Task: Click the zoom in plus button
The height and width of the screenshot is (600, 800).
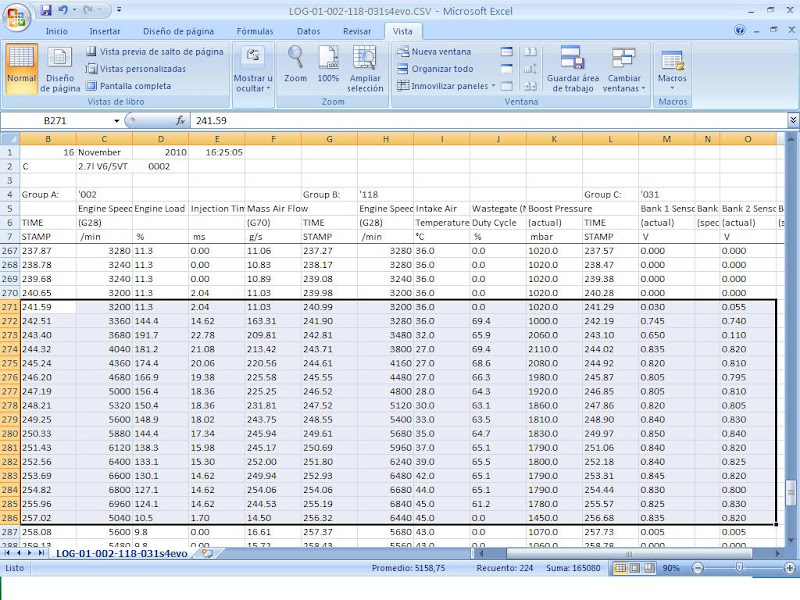Action: coord(789,568)
